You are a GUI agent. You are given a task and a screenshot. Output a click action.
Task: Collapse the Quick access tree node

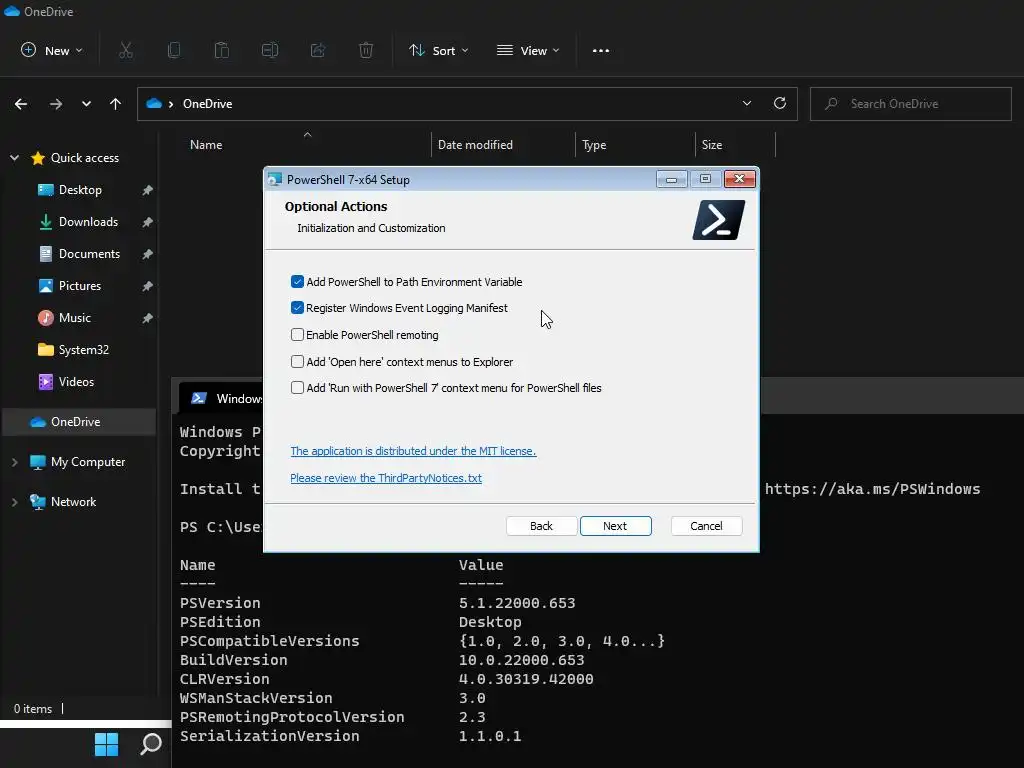tap(14, 158)
